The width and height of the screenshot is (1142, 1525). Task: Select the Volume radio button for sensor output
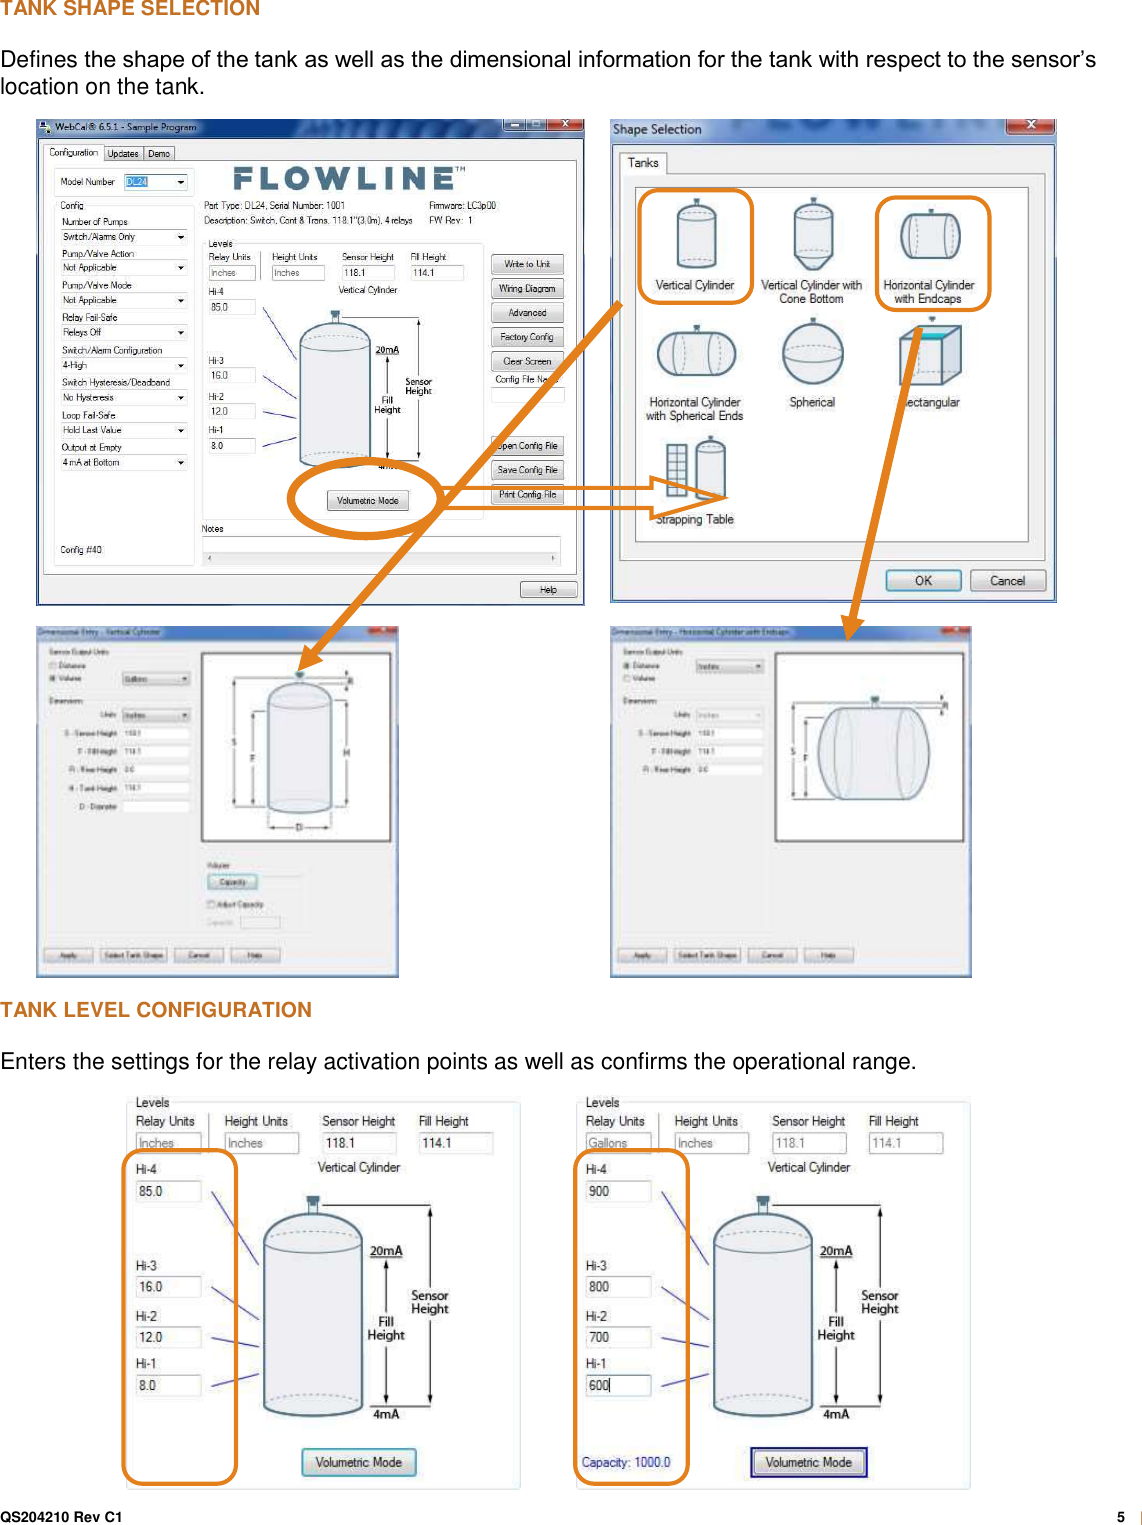[x=51, y=678]
